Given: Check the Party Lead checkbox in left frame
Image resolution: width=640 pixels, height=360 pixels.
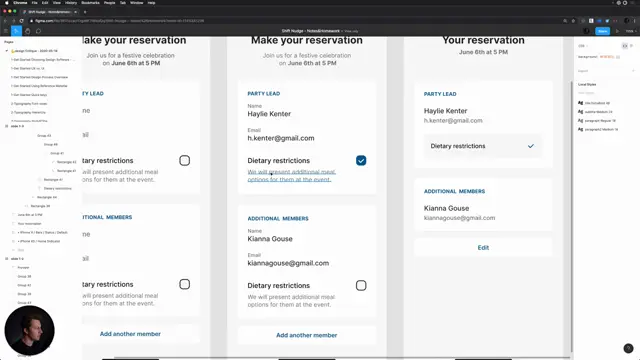Looking at the screenshot, I should (184, 160).
